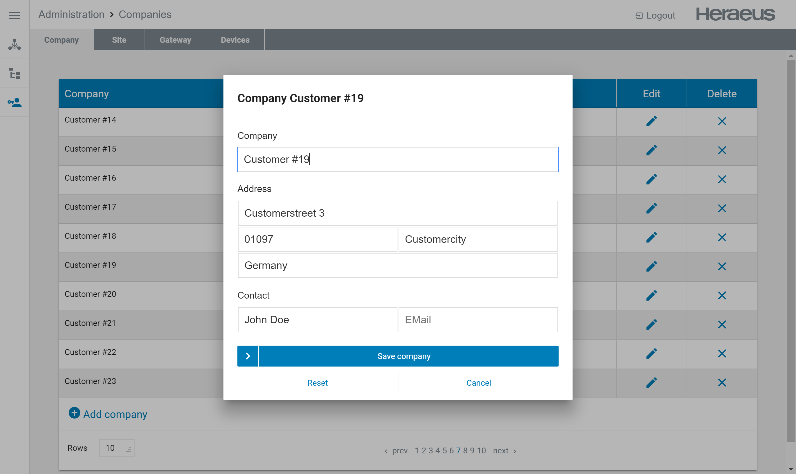Click the network topology icon in the sidebar
The height and width of the screenshot is (474, 796).
click(14, 45)
